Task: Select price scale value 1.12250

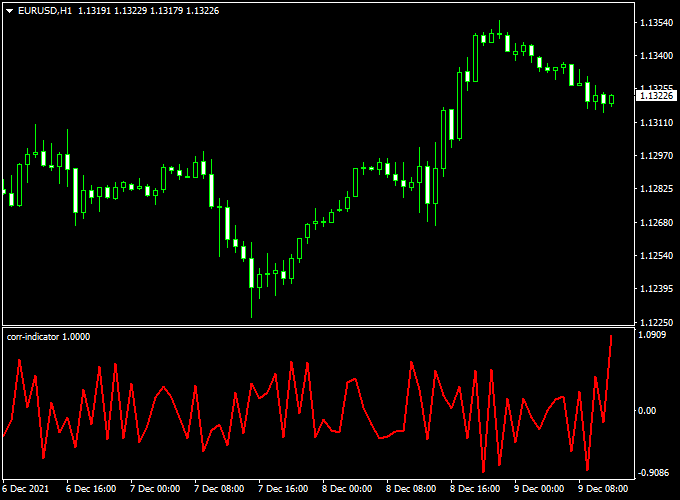Action: tap(657, 322)
